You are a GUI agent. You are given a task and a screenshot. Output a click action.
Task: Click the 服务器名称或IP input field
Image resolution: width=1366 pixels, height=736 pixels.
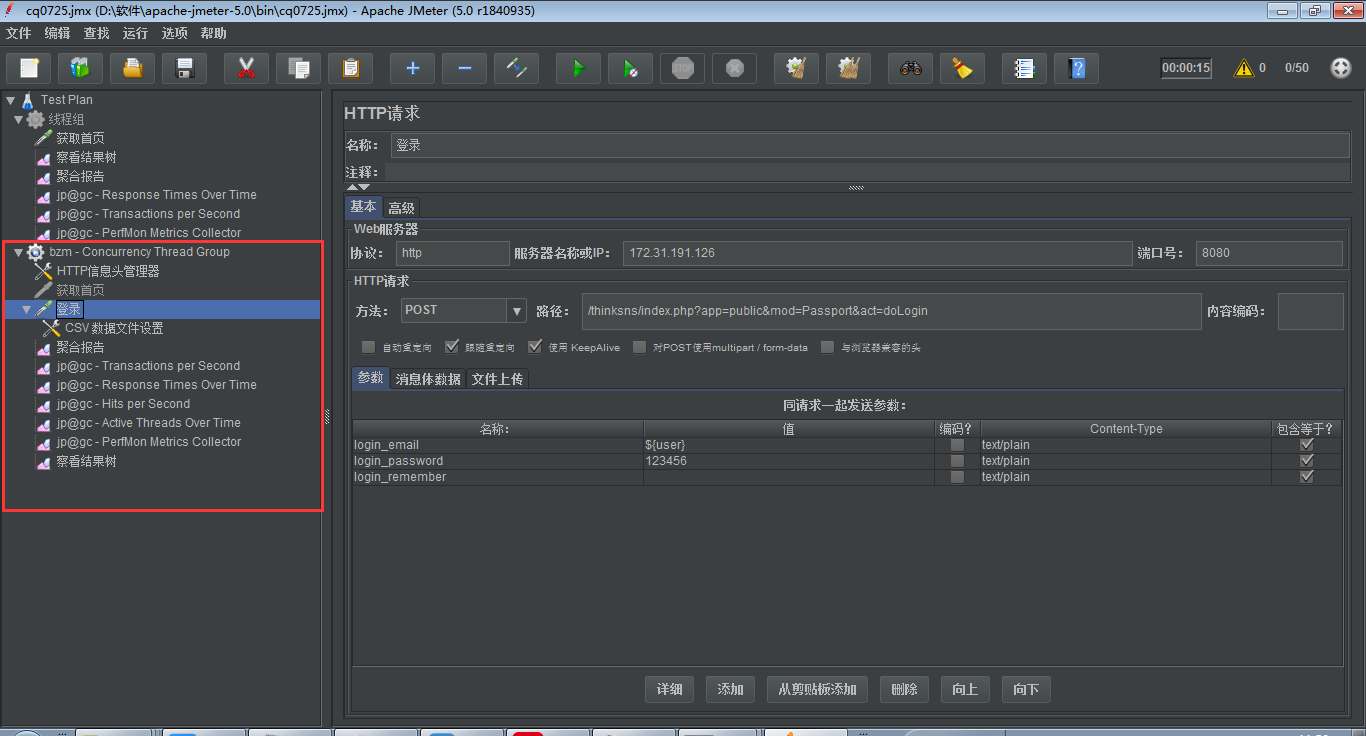click(877, 253)
